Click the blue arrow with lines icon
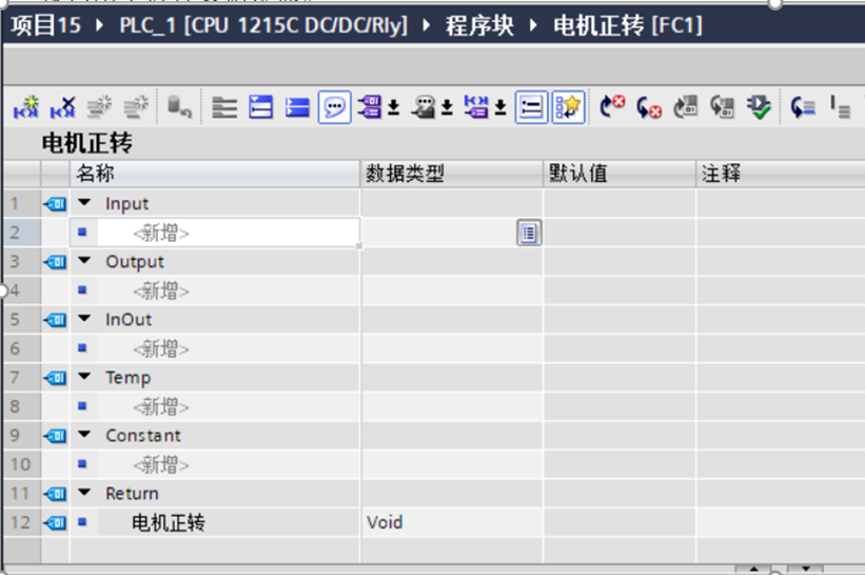The width and height of the screenshot is (865, 575). tap(803, 107)
